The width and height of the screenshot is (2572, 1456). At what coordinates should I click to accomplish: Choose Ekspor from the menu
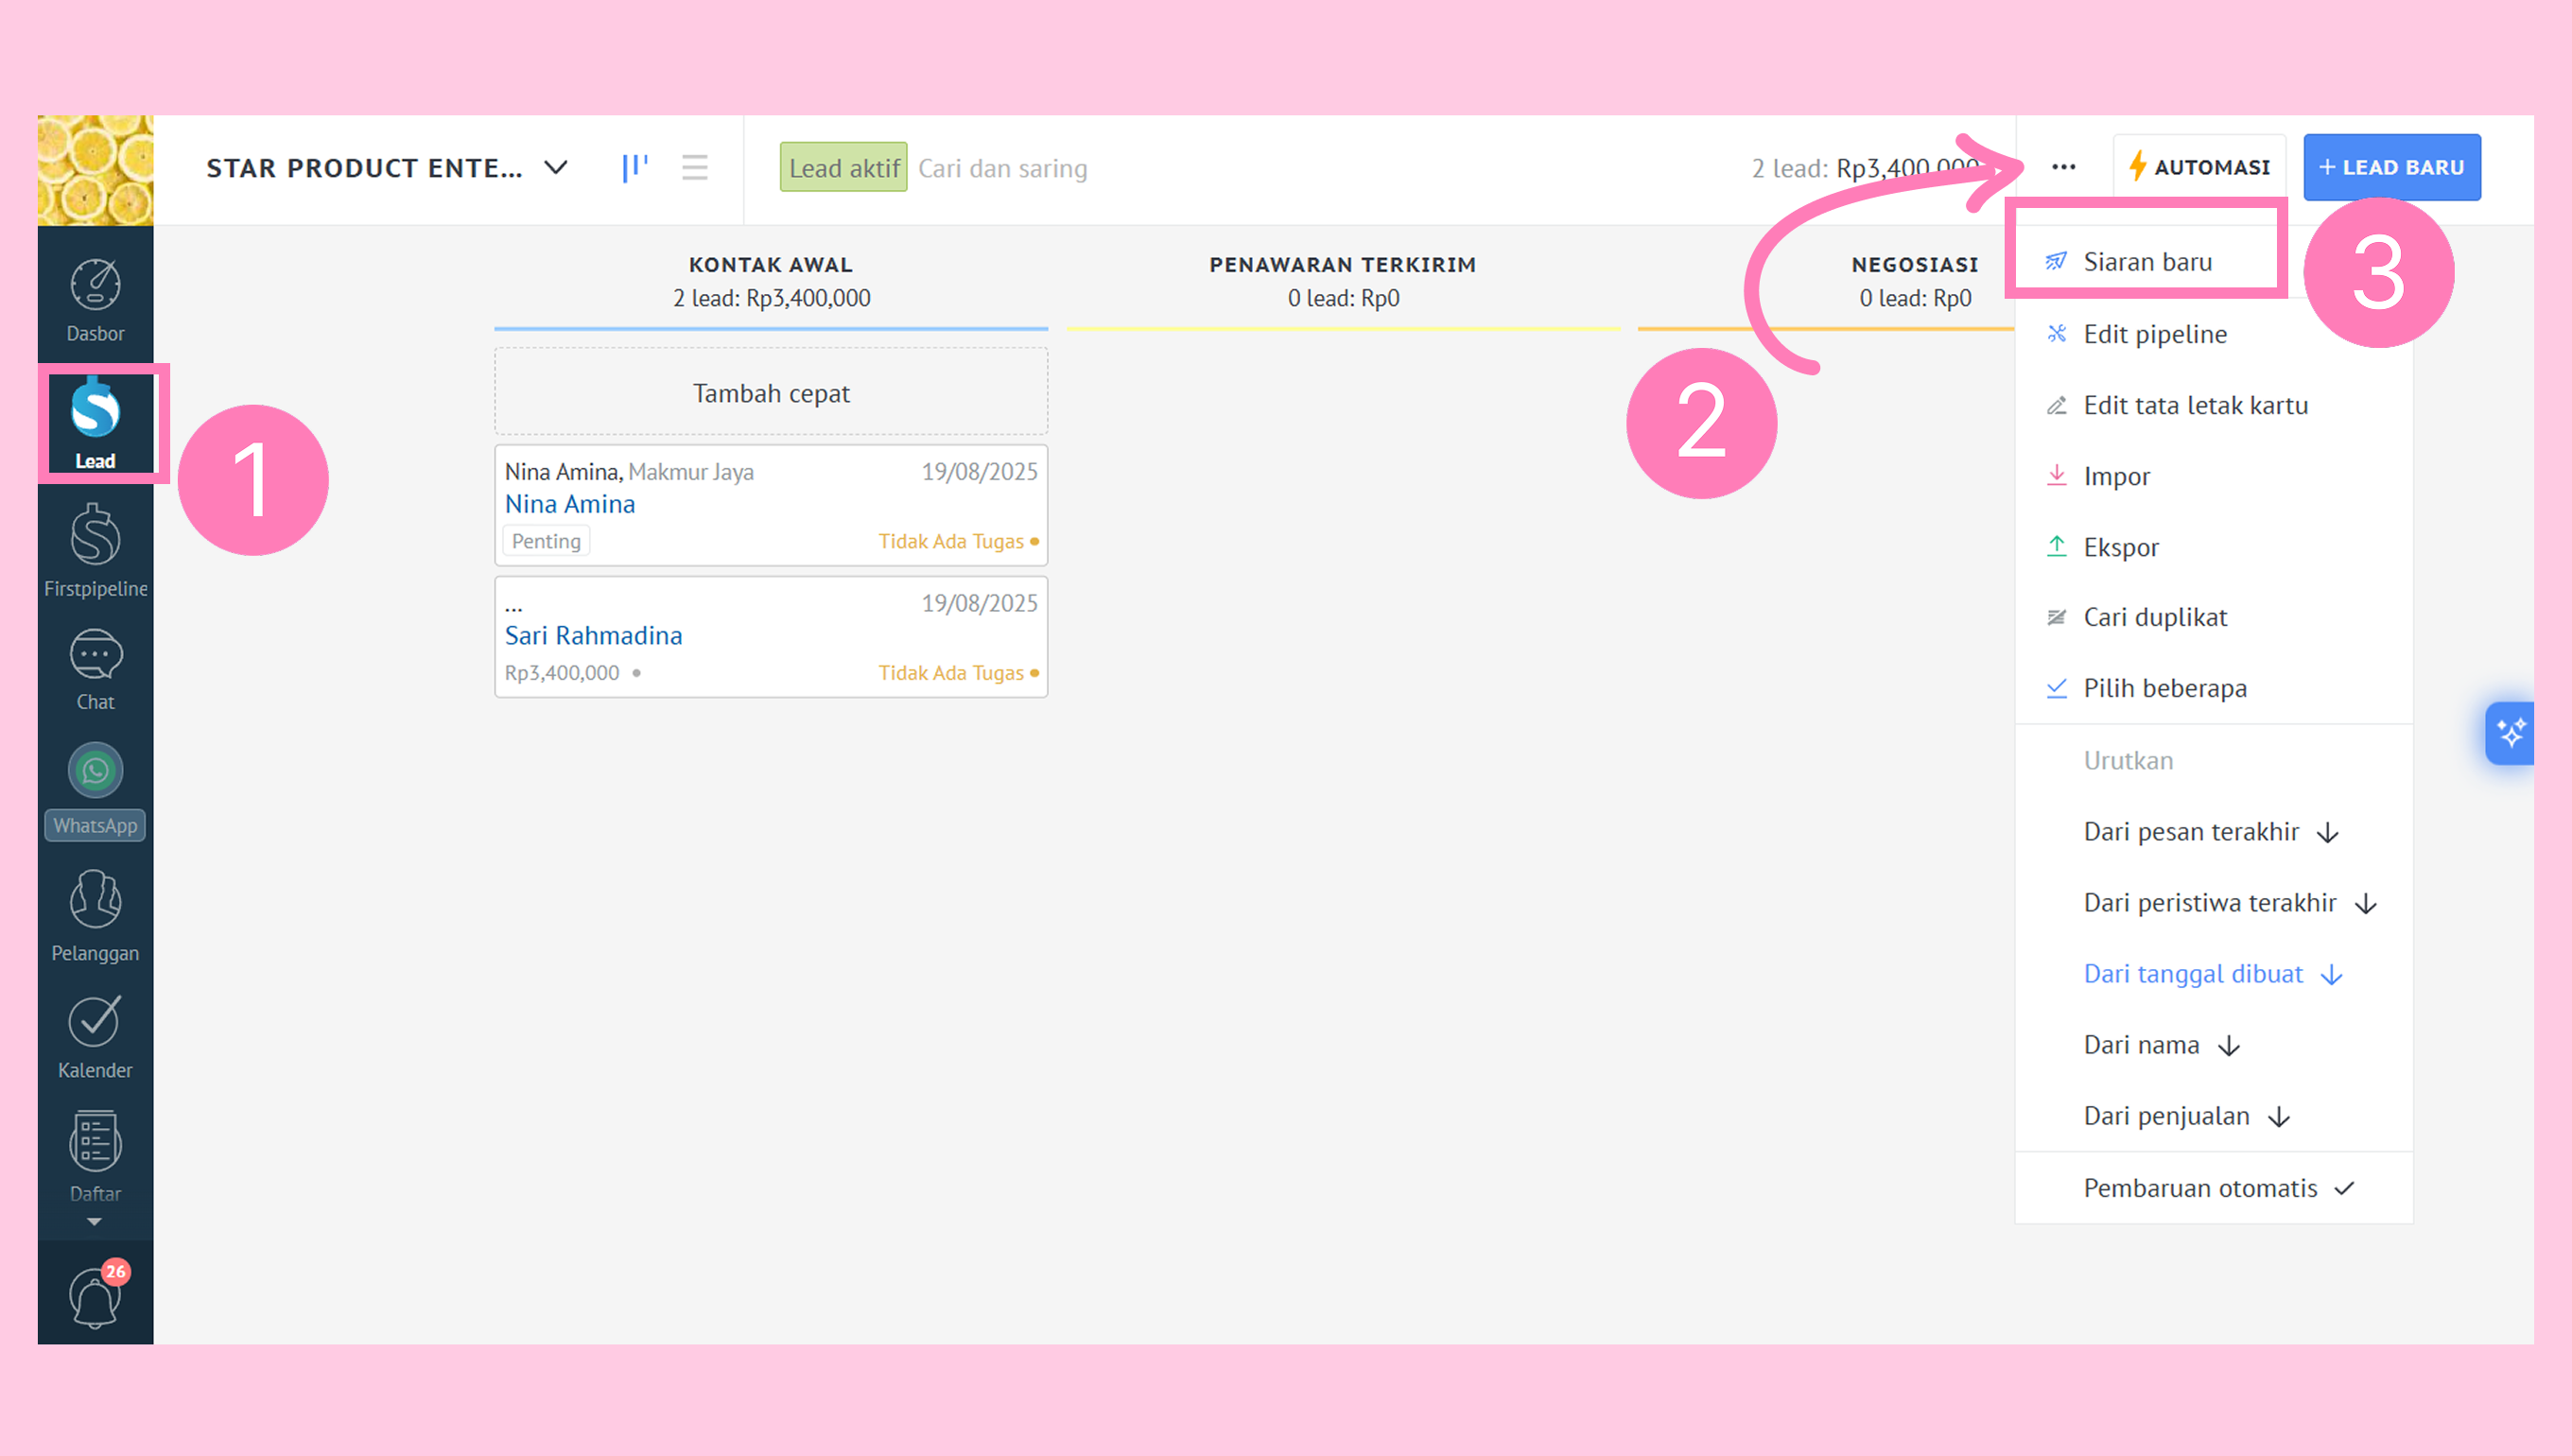2214,547
